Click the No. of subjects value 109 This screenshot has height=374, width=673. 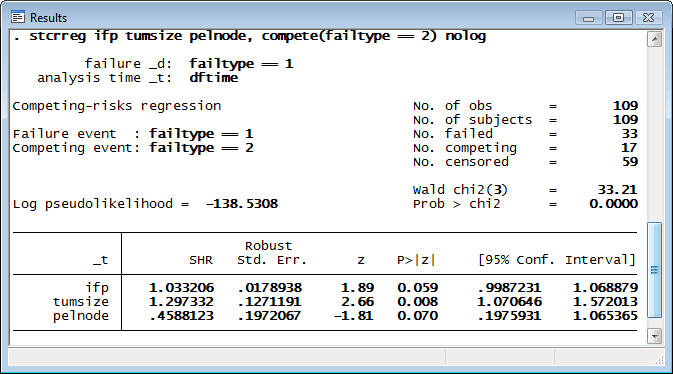tap(625, 120)
